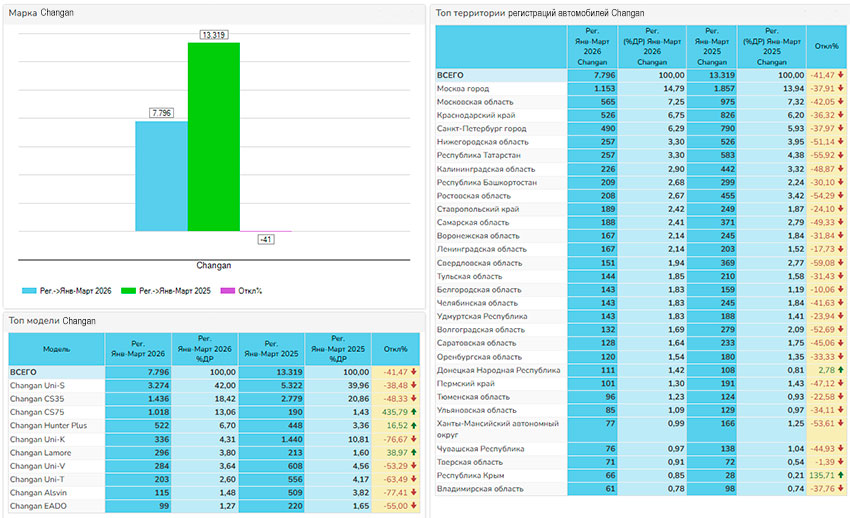
Task: Sort models table by the Модель column header
Action: click(x=56, y=350)
